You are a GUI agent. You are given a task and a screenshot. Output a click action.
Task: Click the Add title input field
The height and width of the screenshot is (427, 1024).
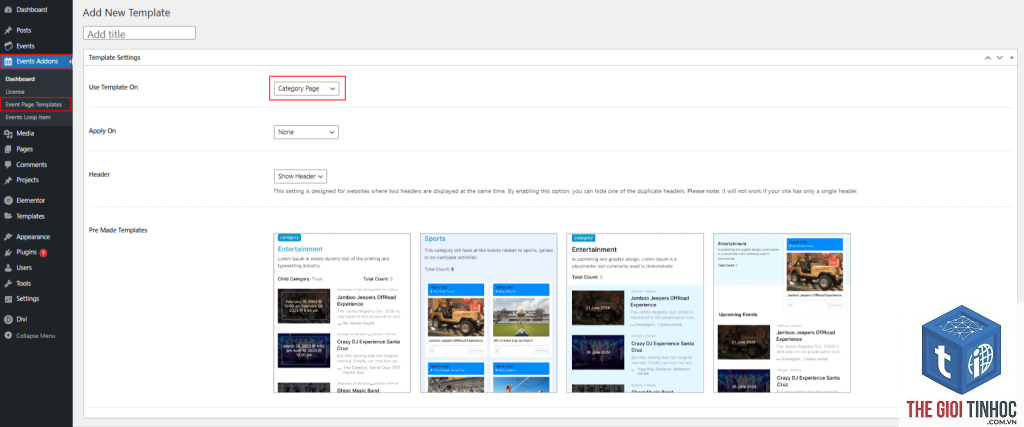(x=140, y=33)
